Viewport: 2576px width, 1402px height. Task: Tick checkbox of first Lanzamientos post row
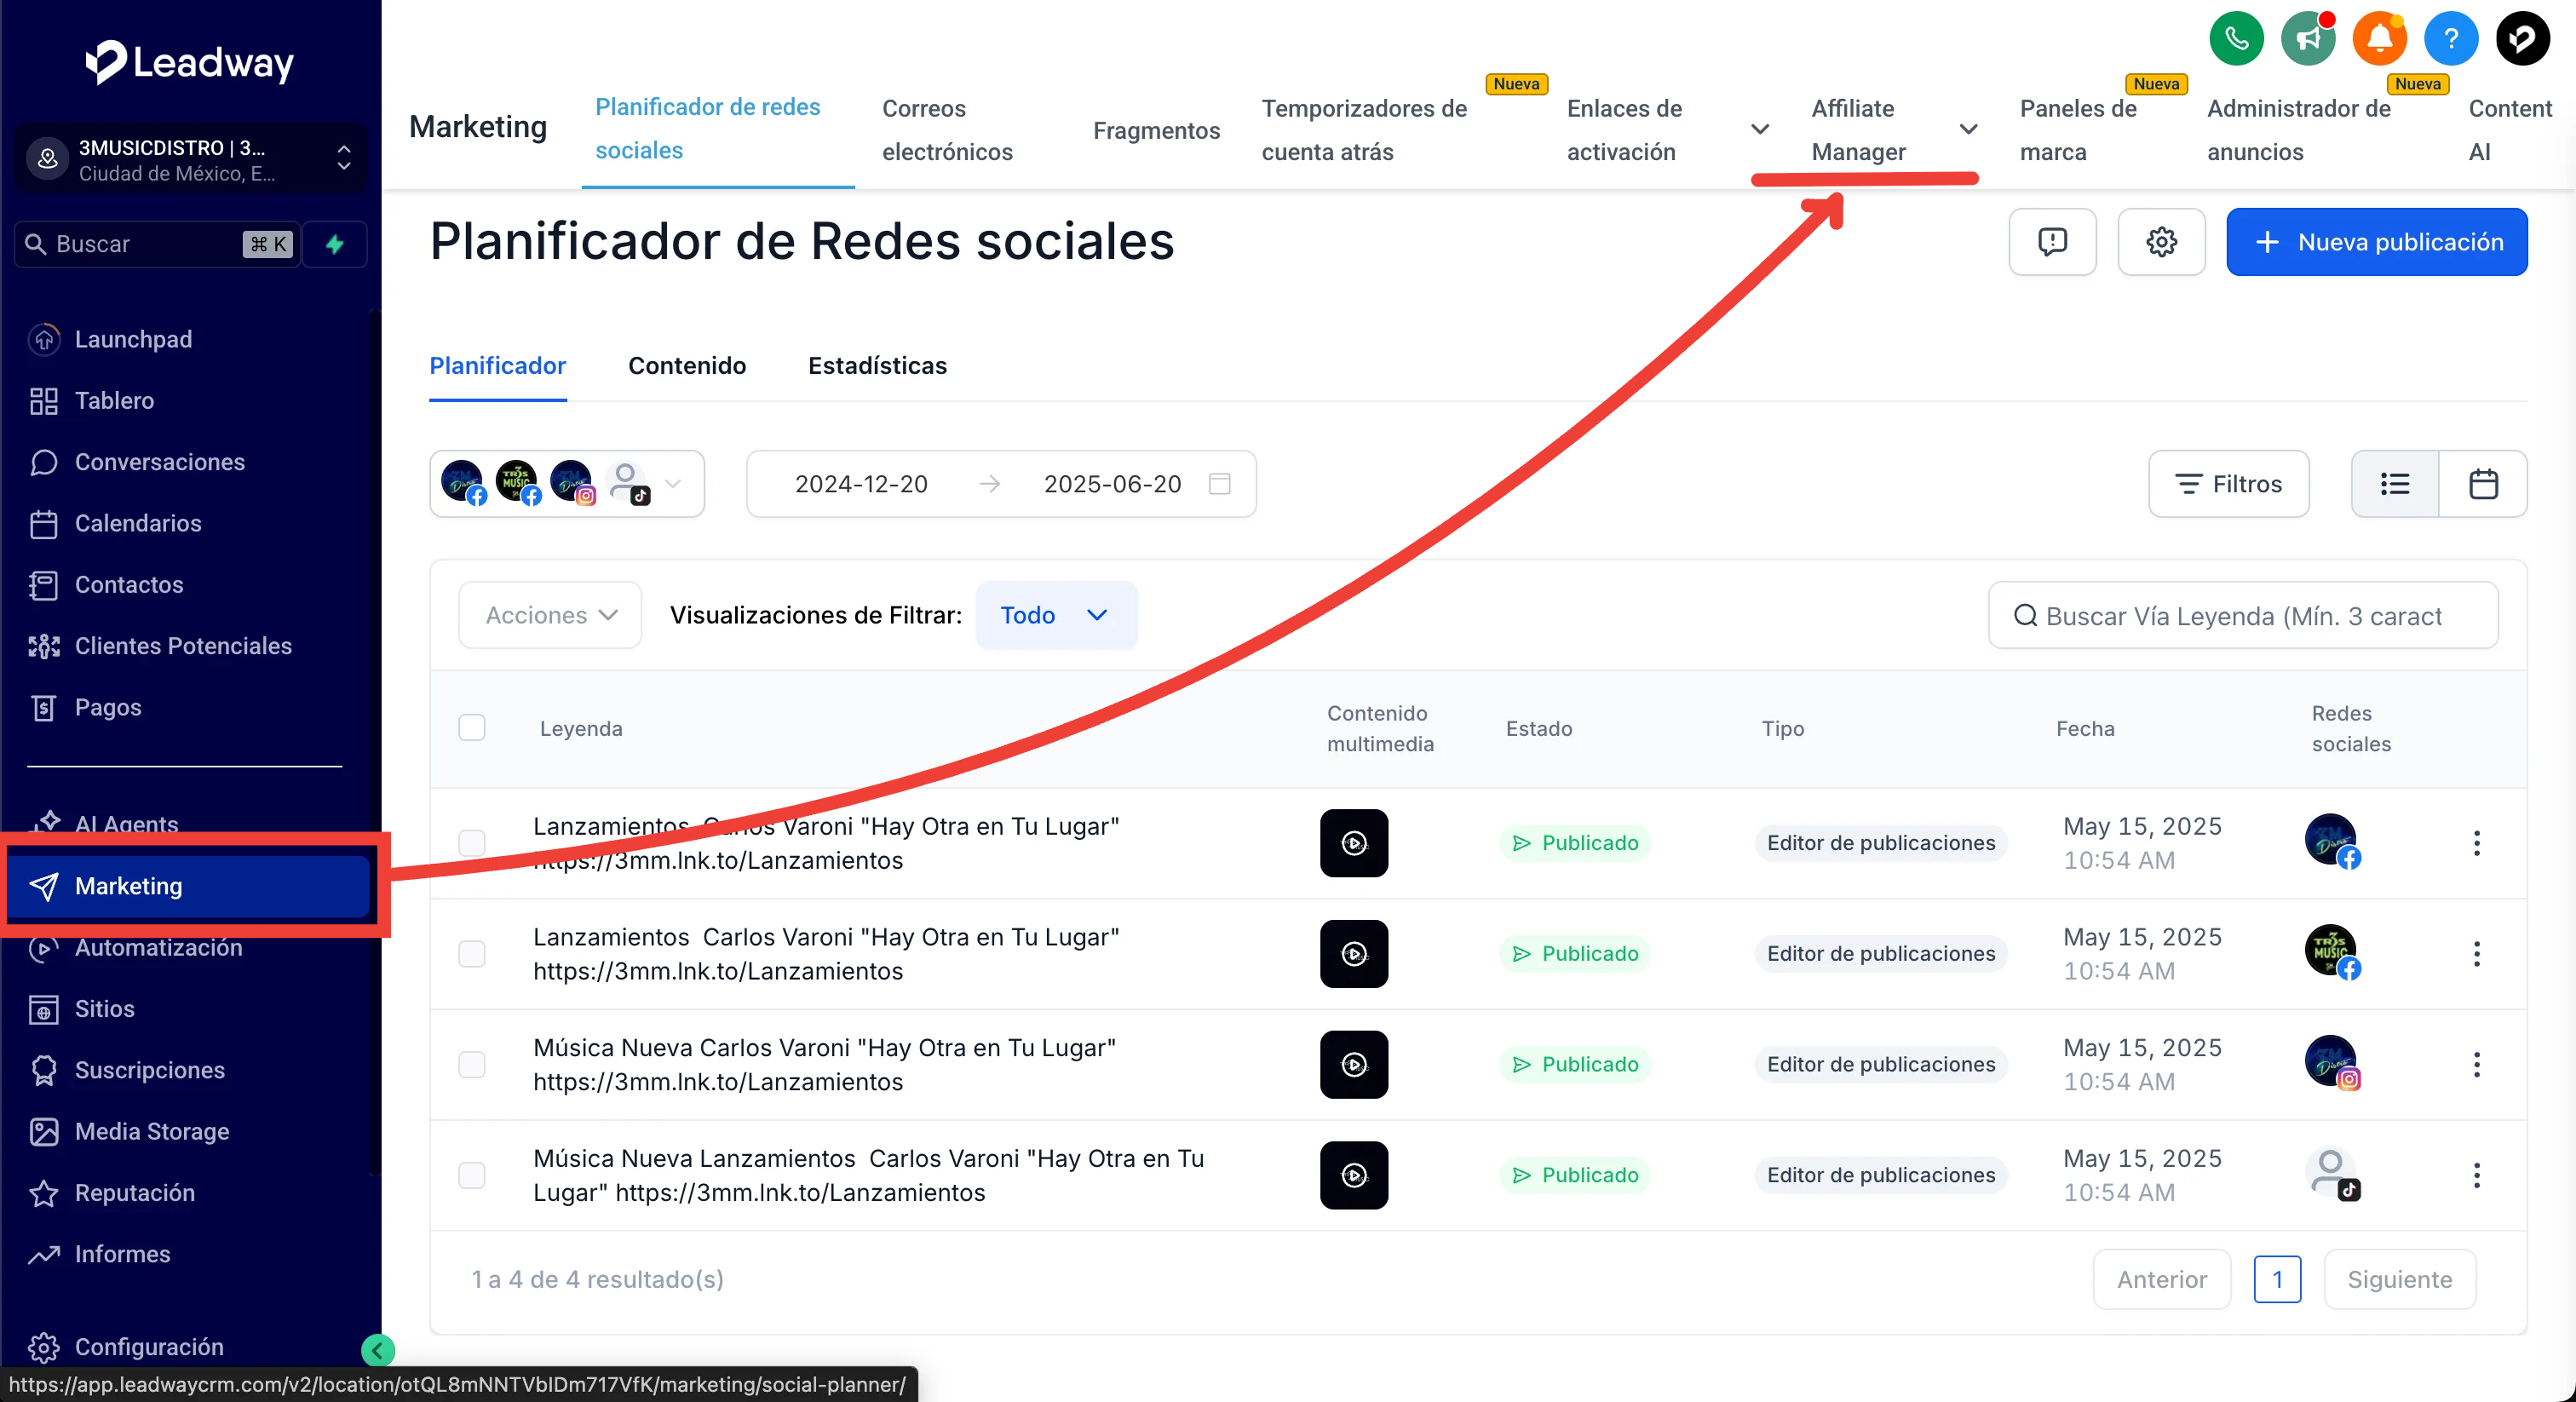472,843
